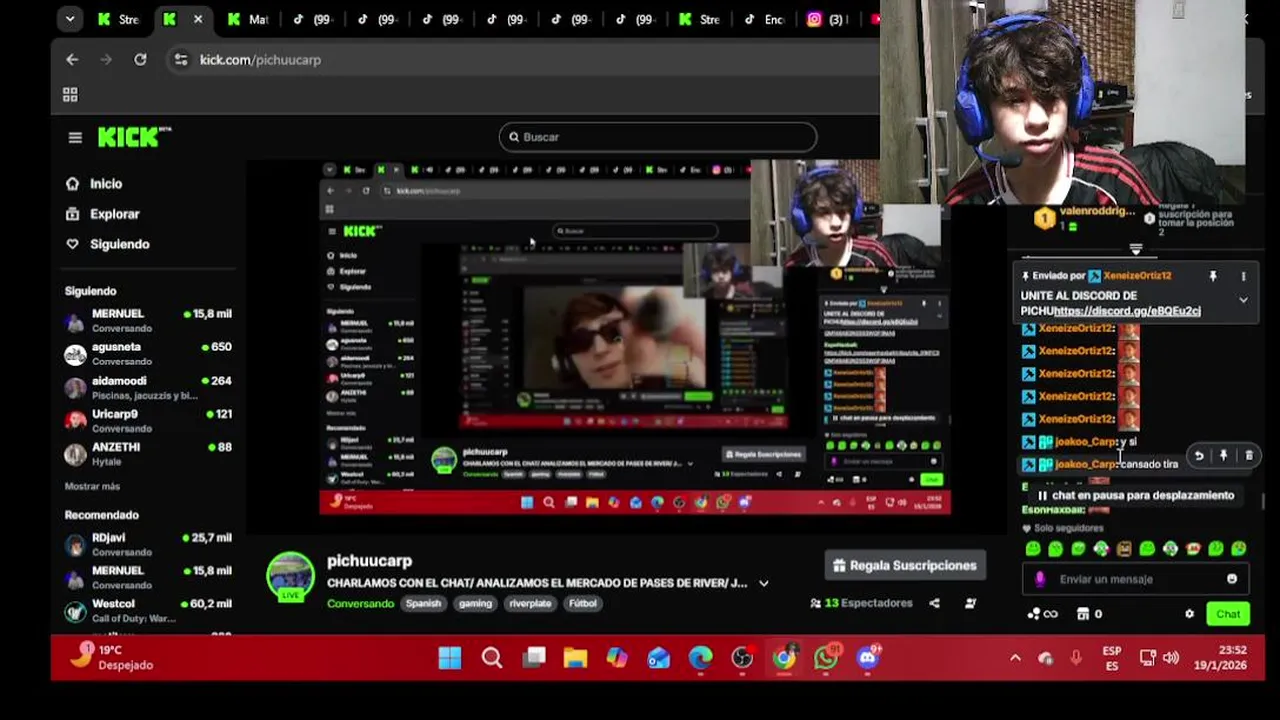The width and height of the screenshot is (1280, 720).
Task: Open the agusneta followed channel
Action: point(148,354)
